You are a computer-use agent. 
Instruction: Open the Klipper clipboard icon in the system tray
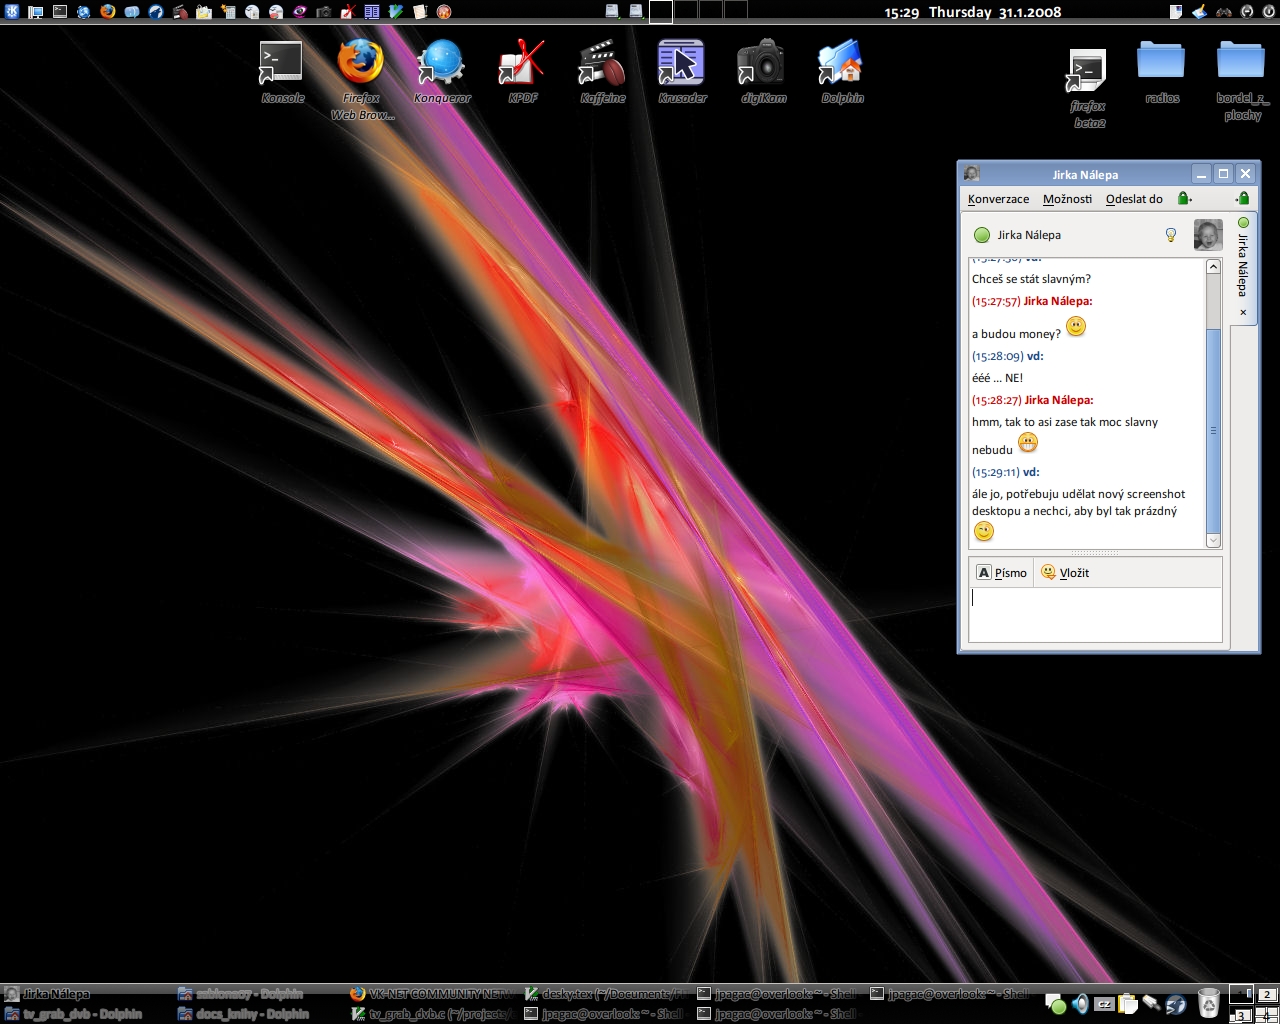point(1128,1004)
